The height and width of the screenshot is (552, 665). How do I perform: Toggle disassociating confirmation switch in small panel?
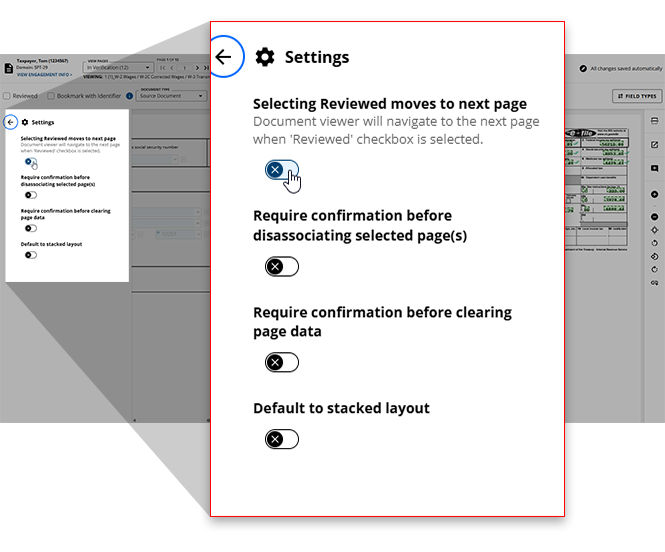point(31,195)
